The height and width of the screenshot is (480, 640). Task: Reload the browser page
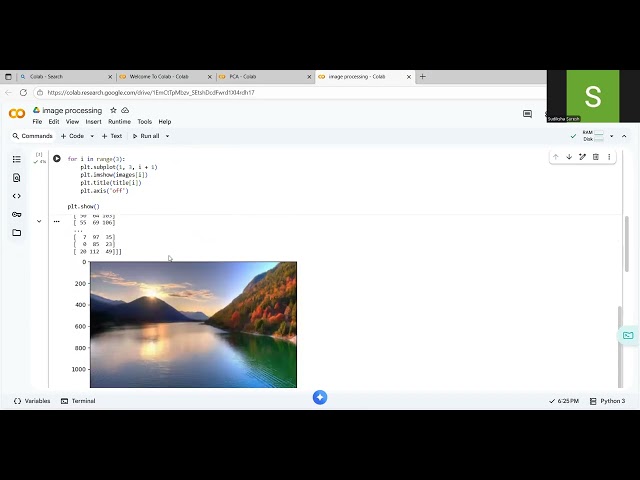coord(23,93)
